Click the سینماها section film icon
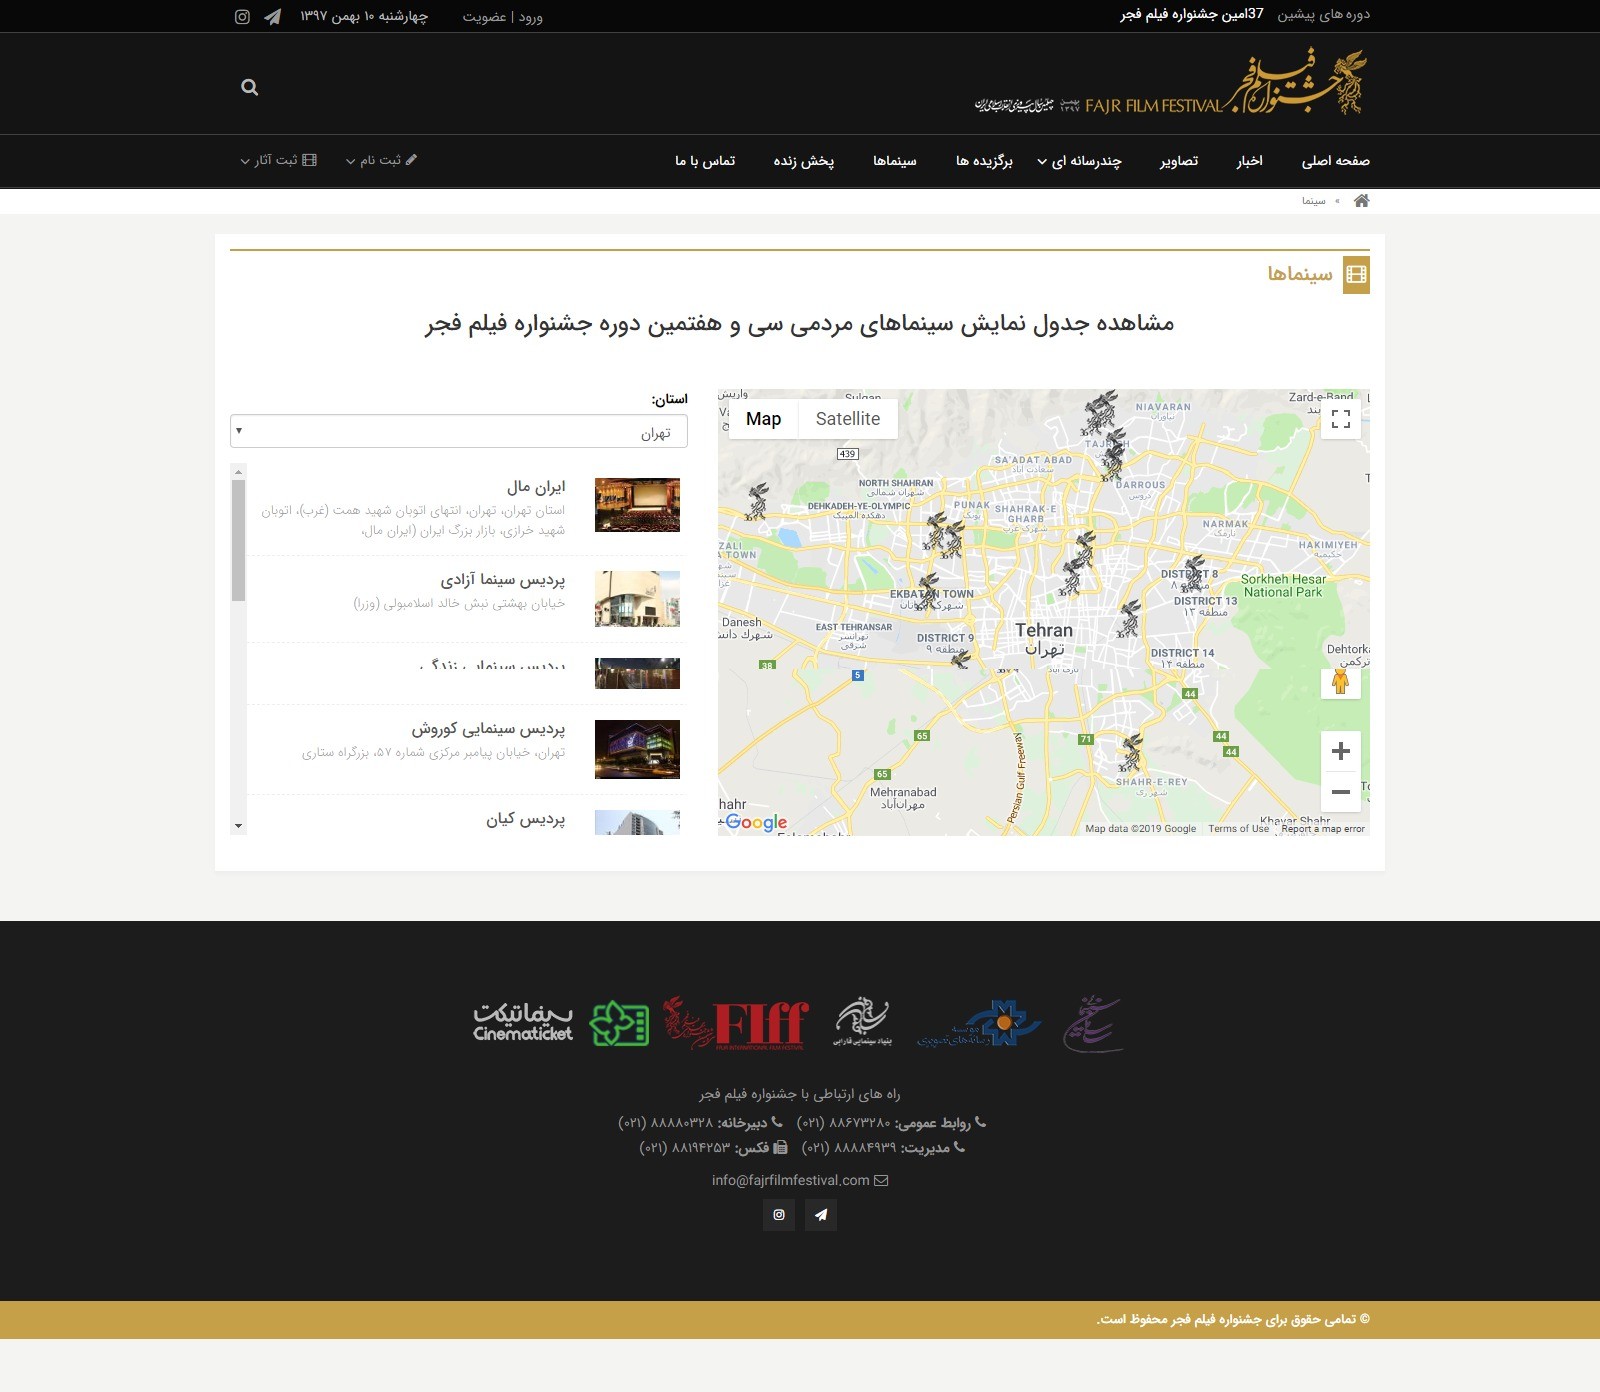Viewport: 1600px width, 1392px height. coord(1356,274)
